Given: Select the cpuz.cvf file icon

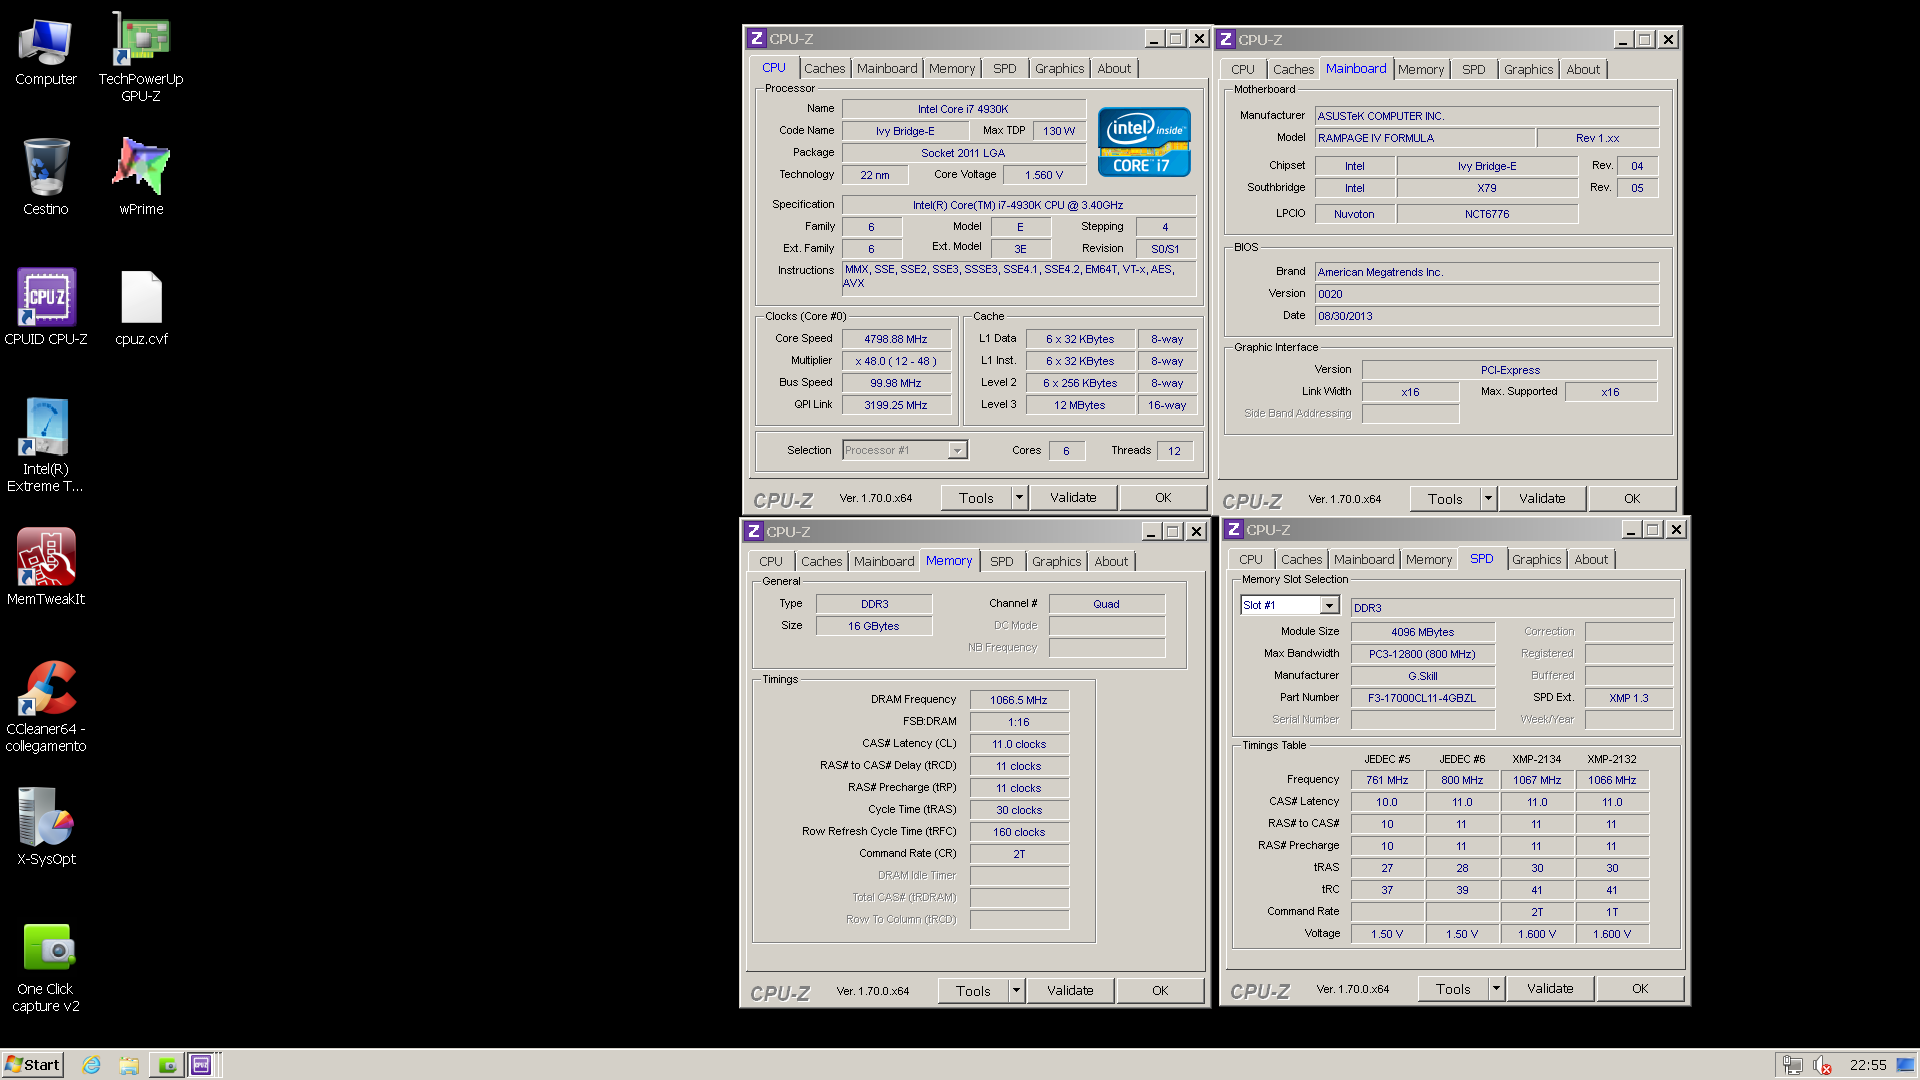Looking at the screenshot, I should click(x=141, y=307).
